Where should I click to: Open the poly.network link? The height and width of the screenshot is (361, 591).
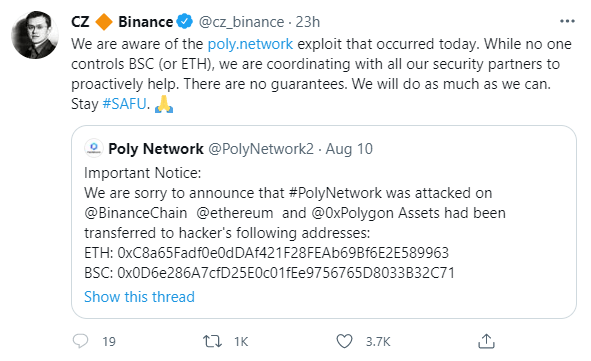click(x=250, y=44)
